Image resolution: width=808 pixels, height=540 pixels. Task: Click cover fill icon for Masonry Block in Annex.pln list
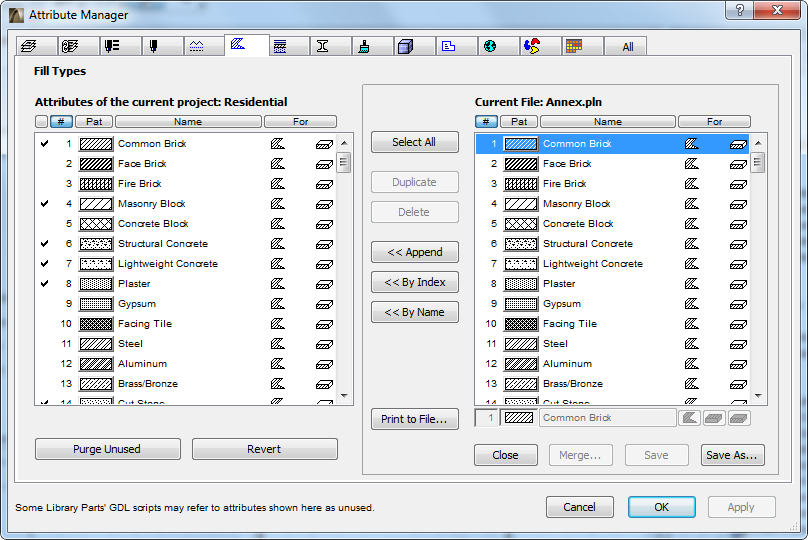738,205
